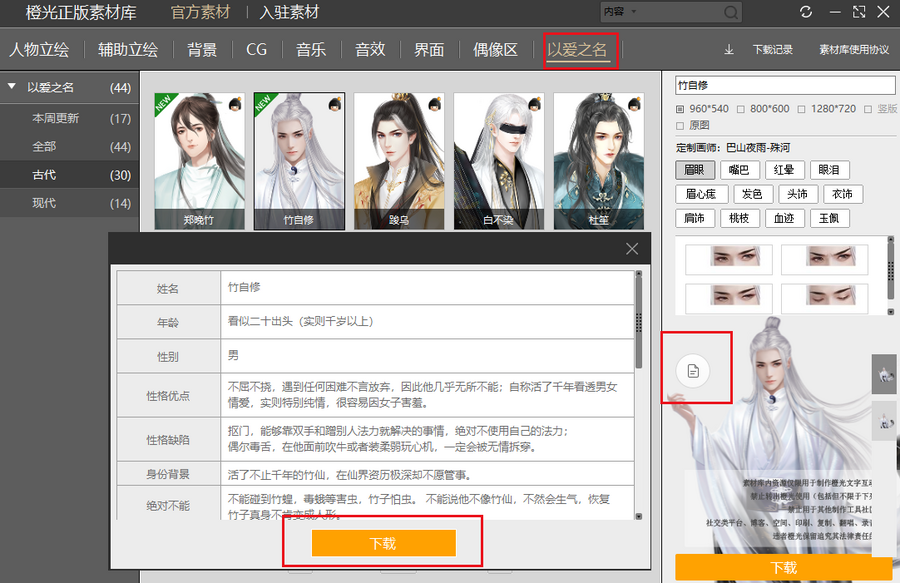Select second pose thumbnail on right edge
The image size is (900, 583).
(886, 422)
